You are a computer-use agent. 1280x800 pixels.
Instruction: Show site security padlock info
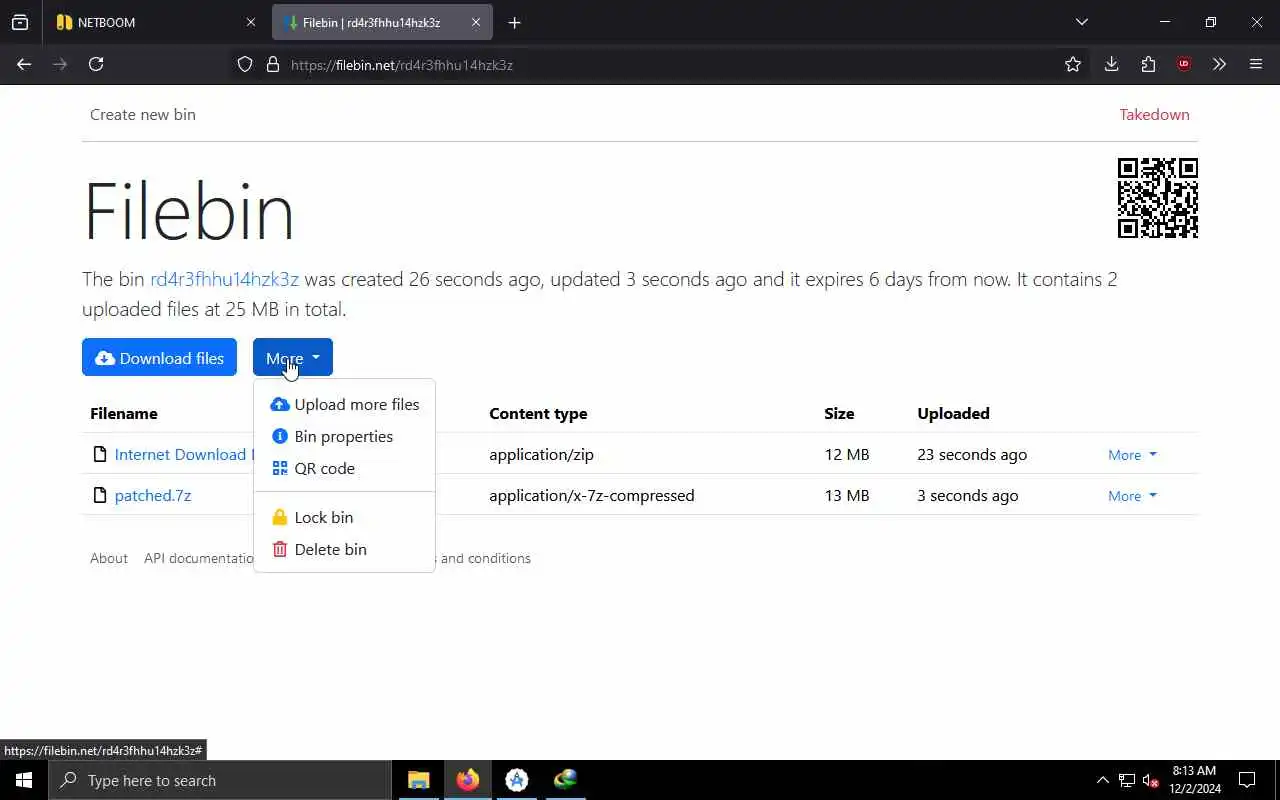[x=272, y=64]
